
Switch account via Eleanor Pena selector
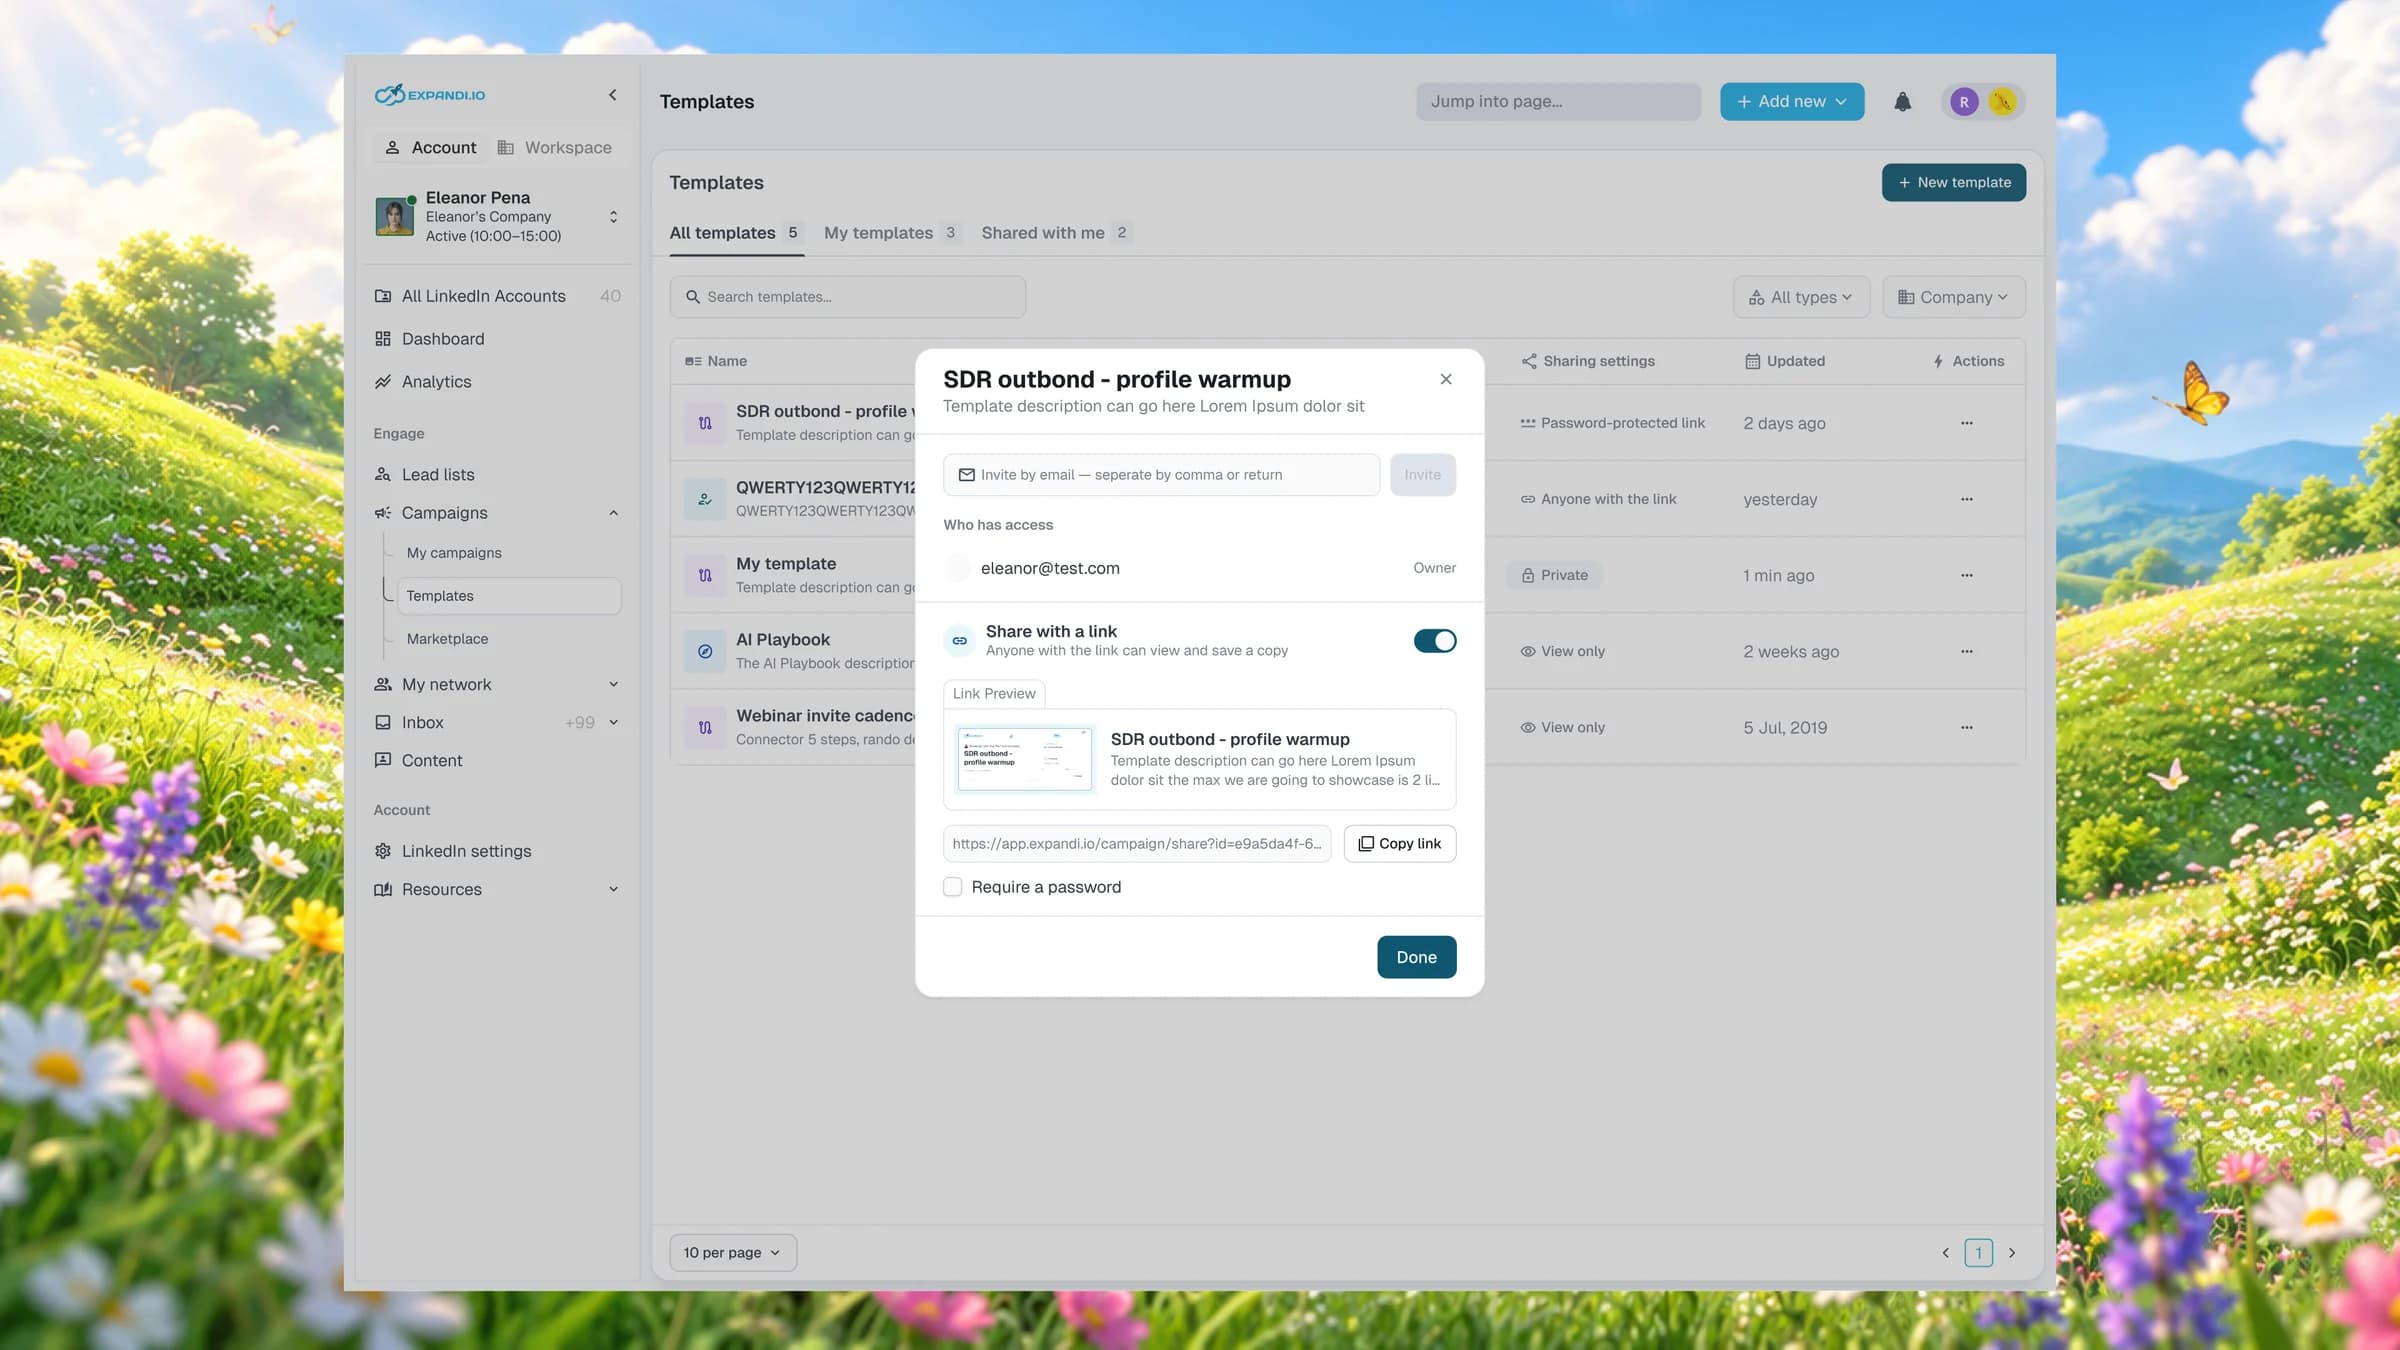point(497,217)
